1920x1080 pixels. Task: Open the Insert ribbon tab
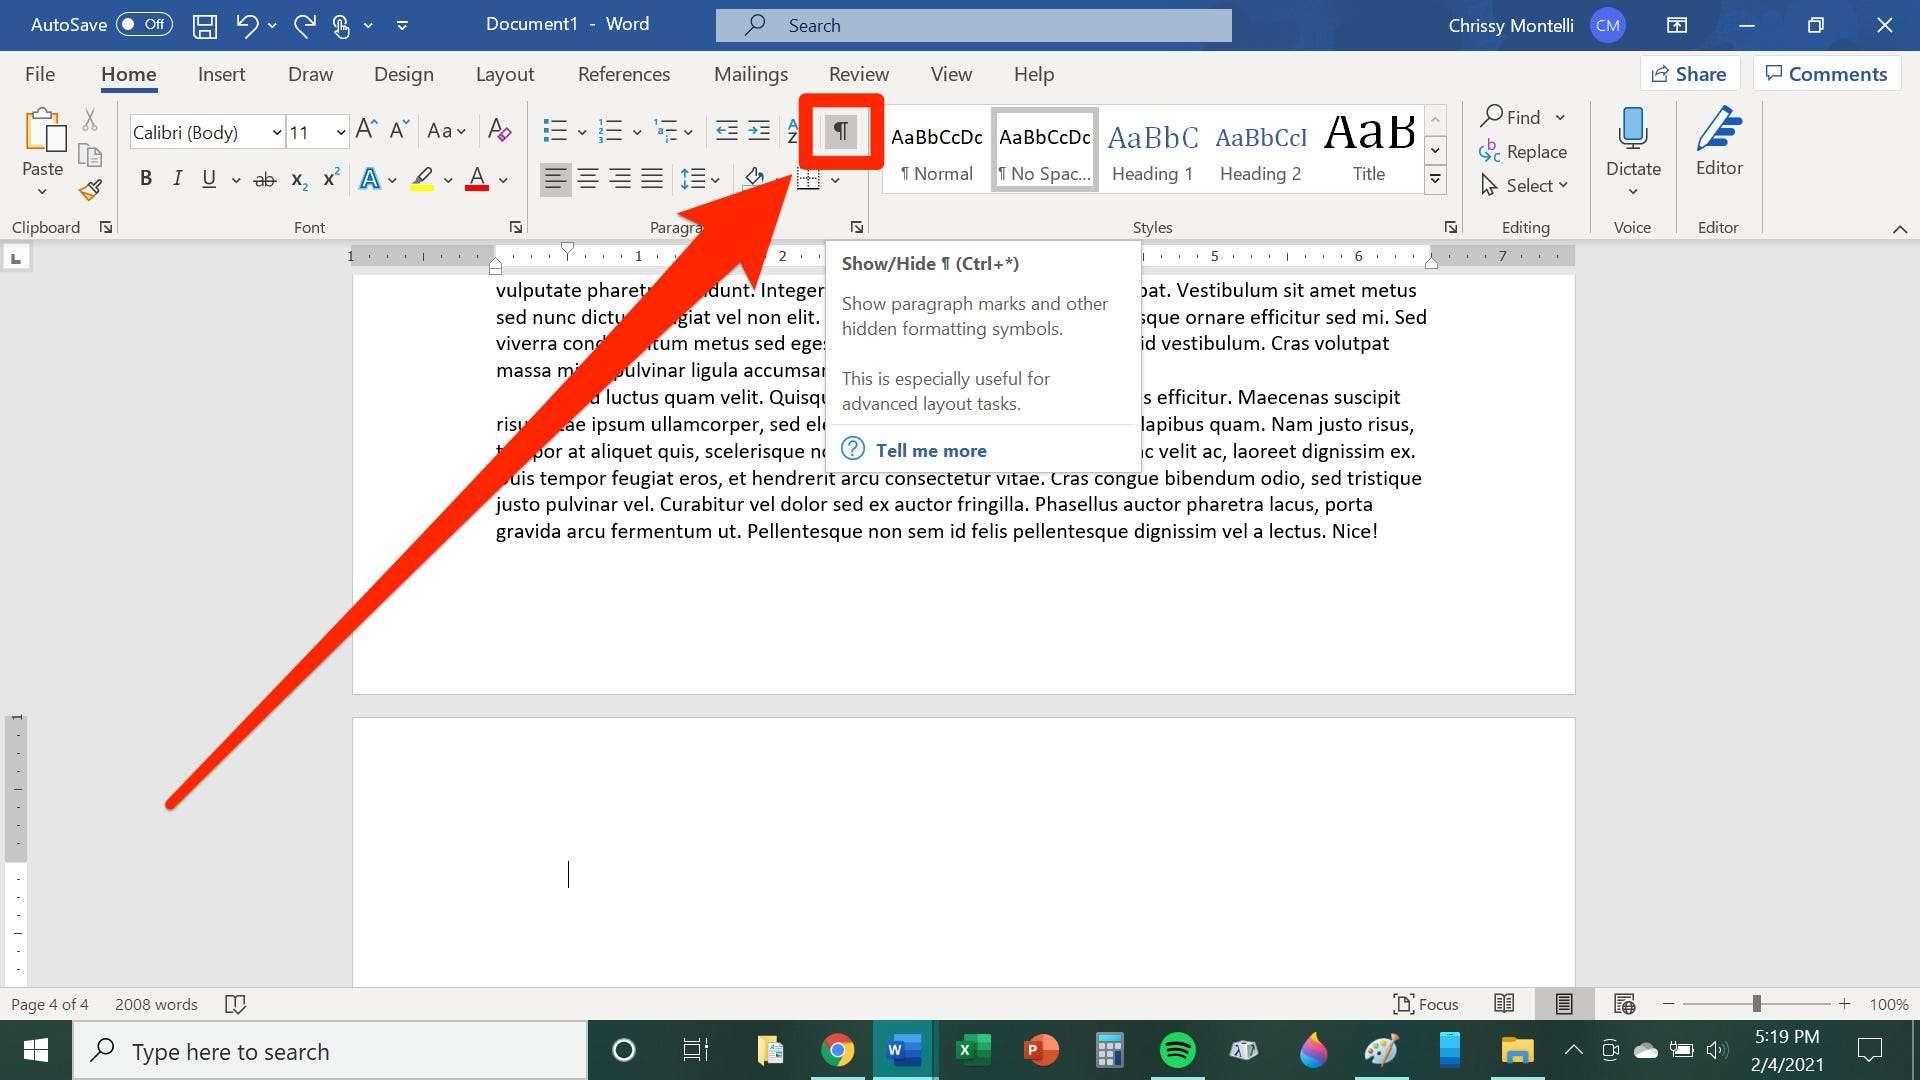click(218, 73)
